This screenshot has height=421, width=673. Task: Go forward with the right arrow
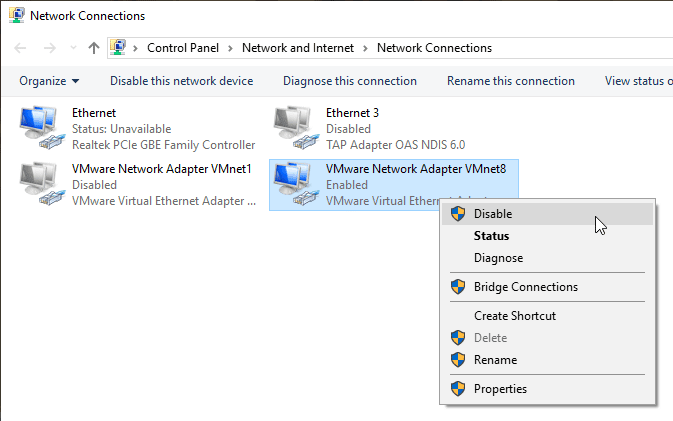(x=50, y=48)
